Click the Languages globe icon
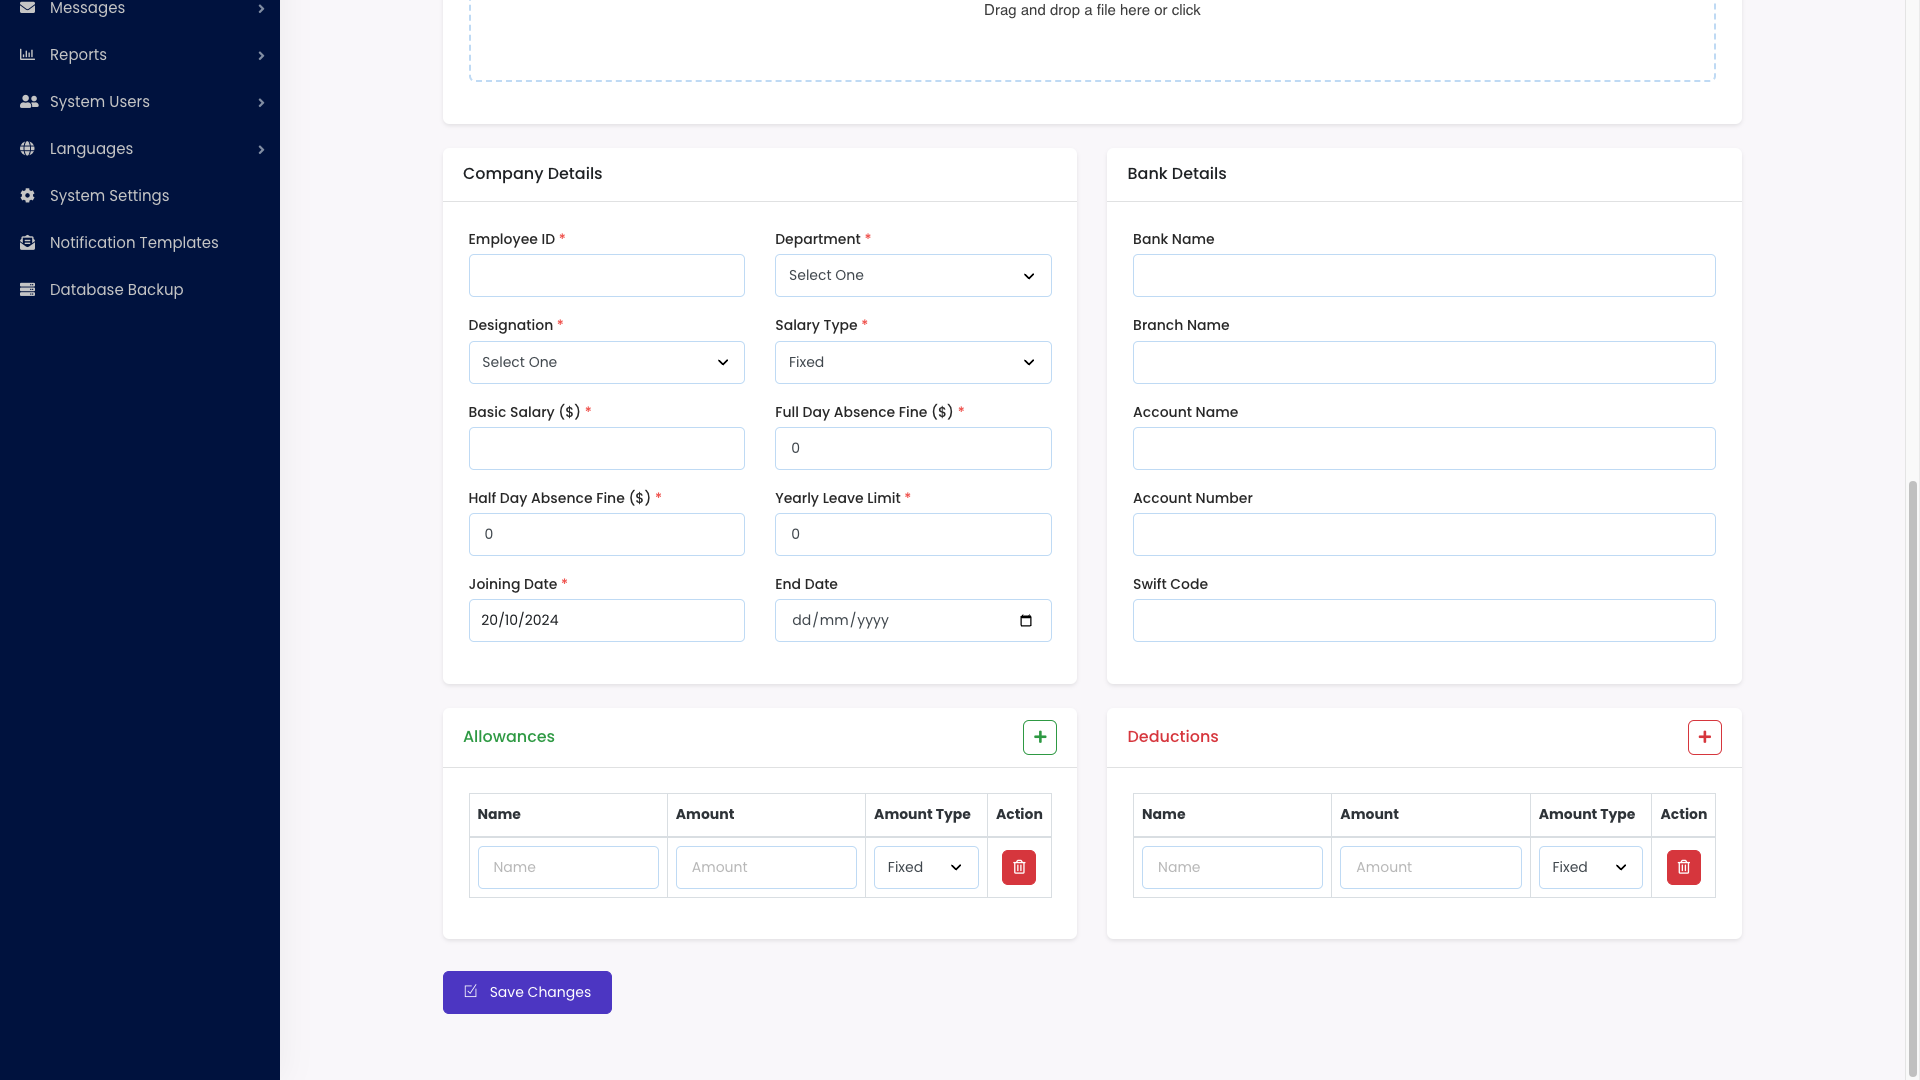 click(x=27, y=148)
